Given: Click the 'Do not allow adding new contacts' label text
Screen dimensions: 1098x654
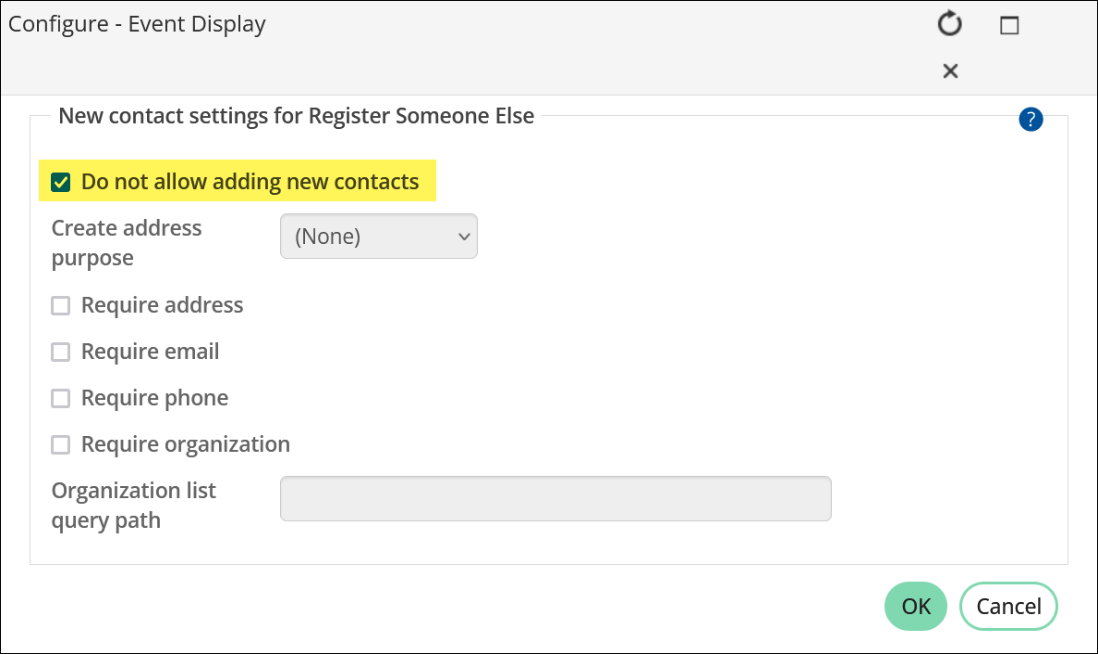Looking at the screenshot, I should coord(250,182).
